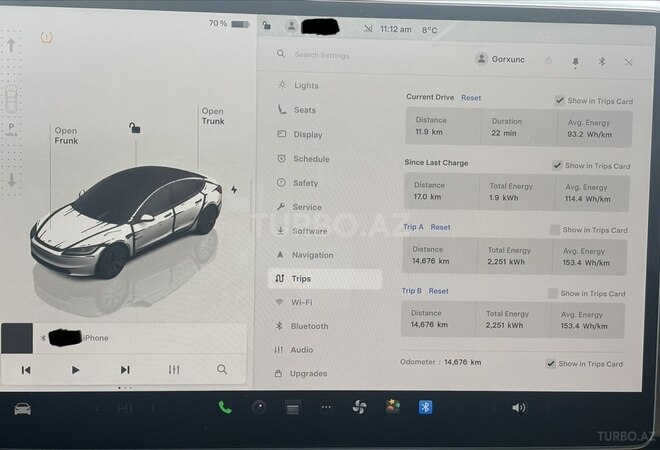Rename Trip A label

(413, 226)
